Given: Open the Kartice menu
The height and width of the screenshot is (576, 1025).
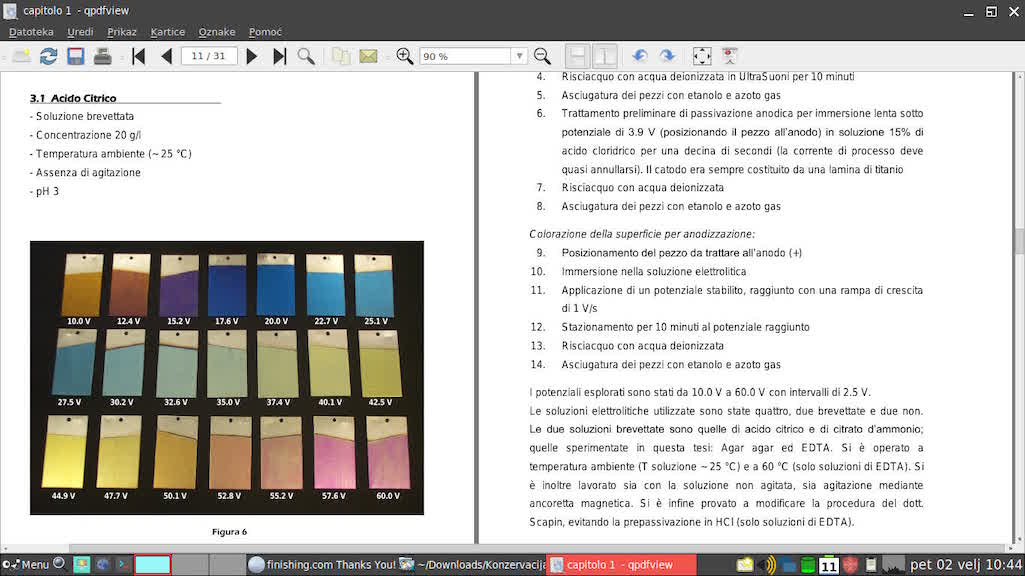Looking at the screenshot, I should pos(168,32).
